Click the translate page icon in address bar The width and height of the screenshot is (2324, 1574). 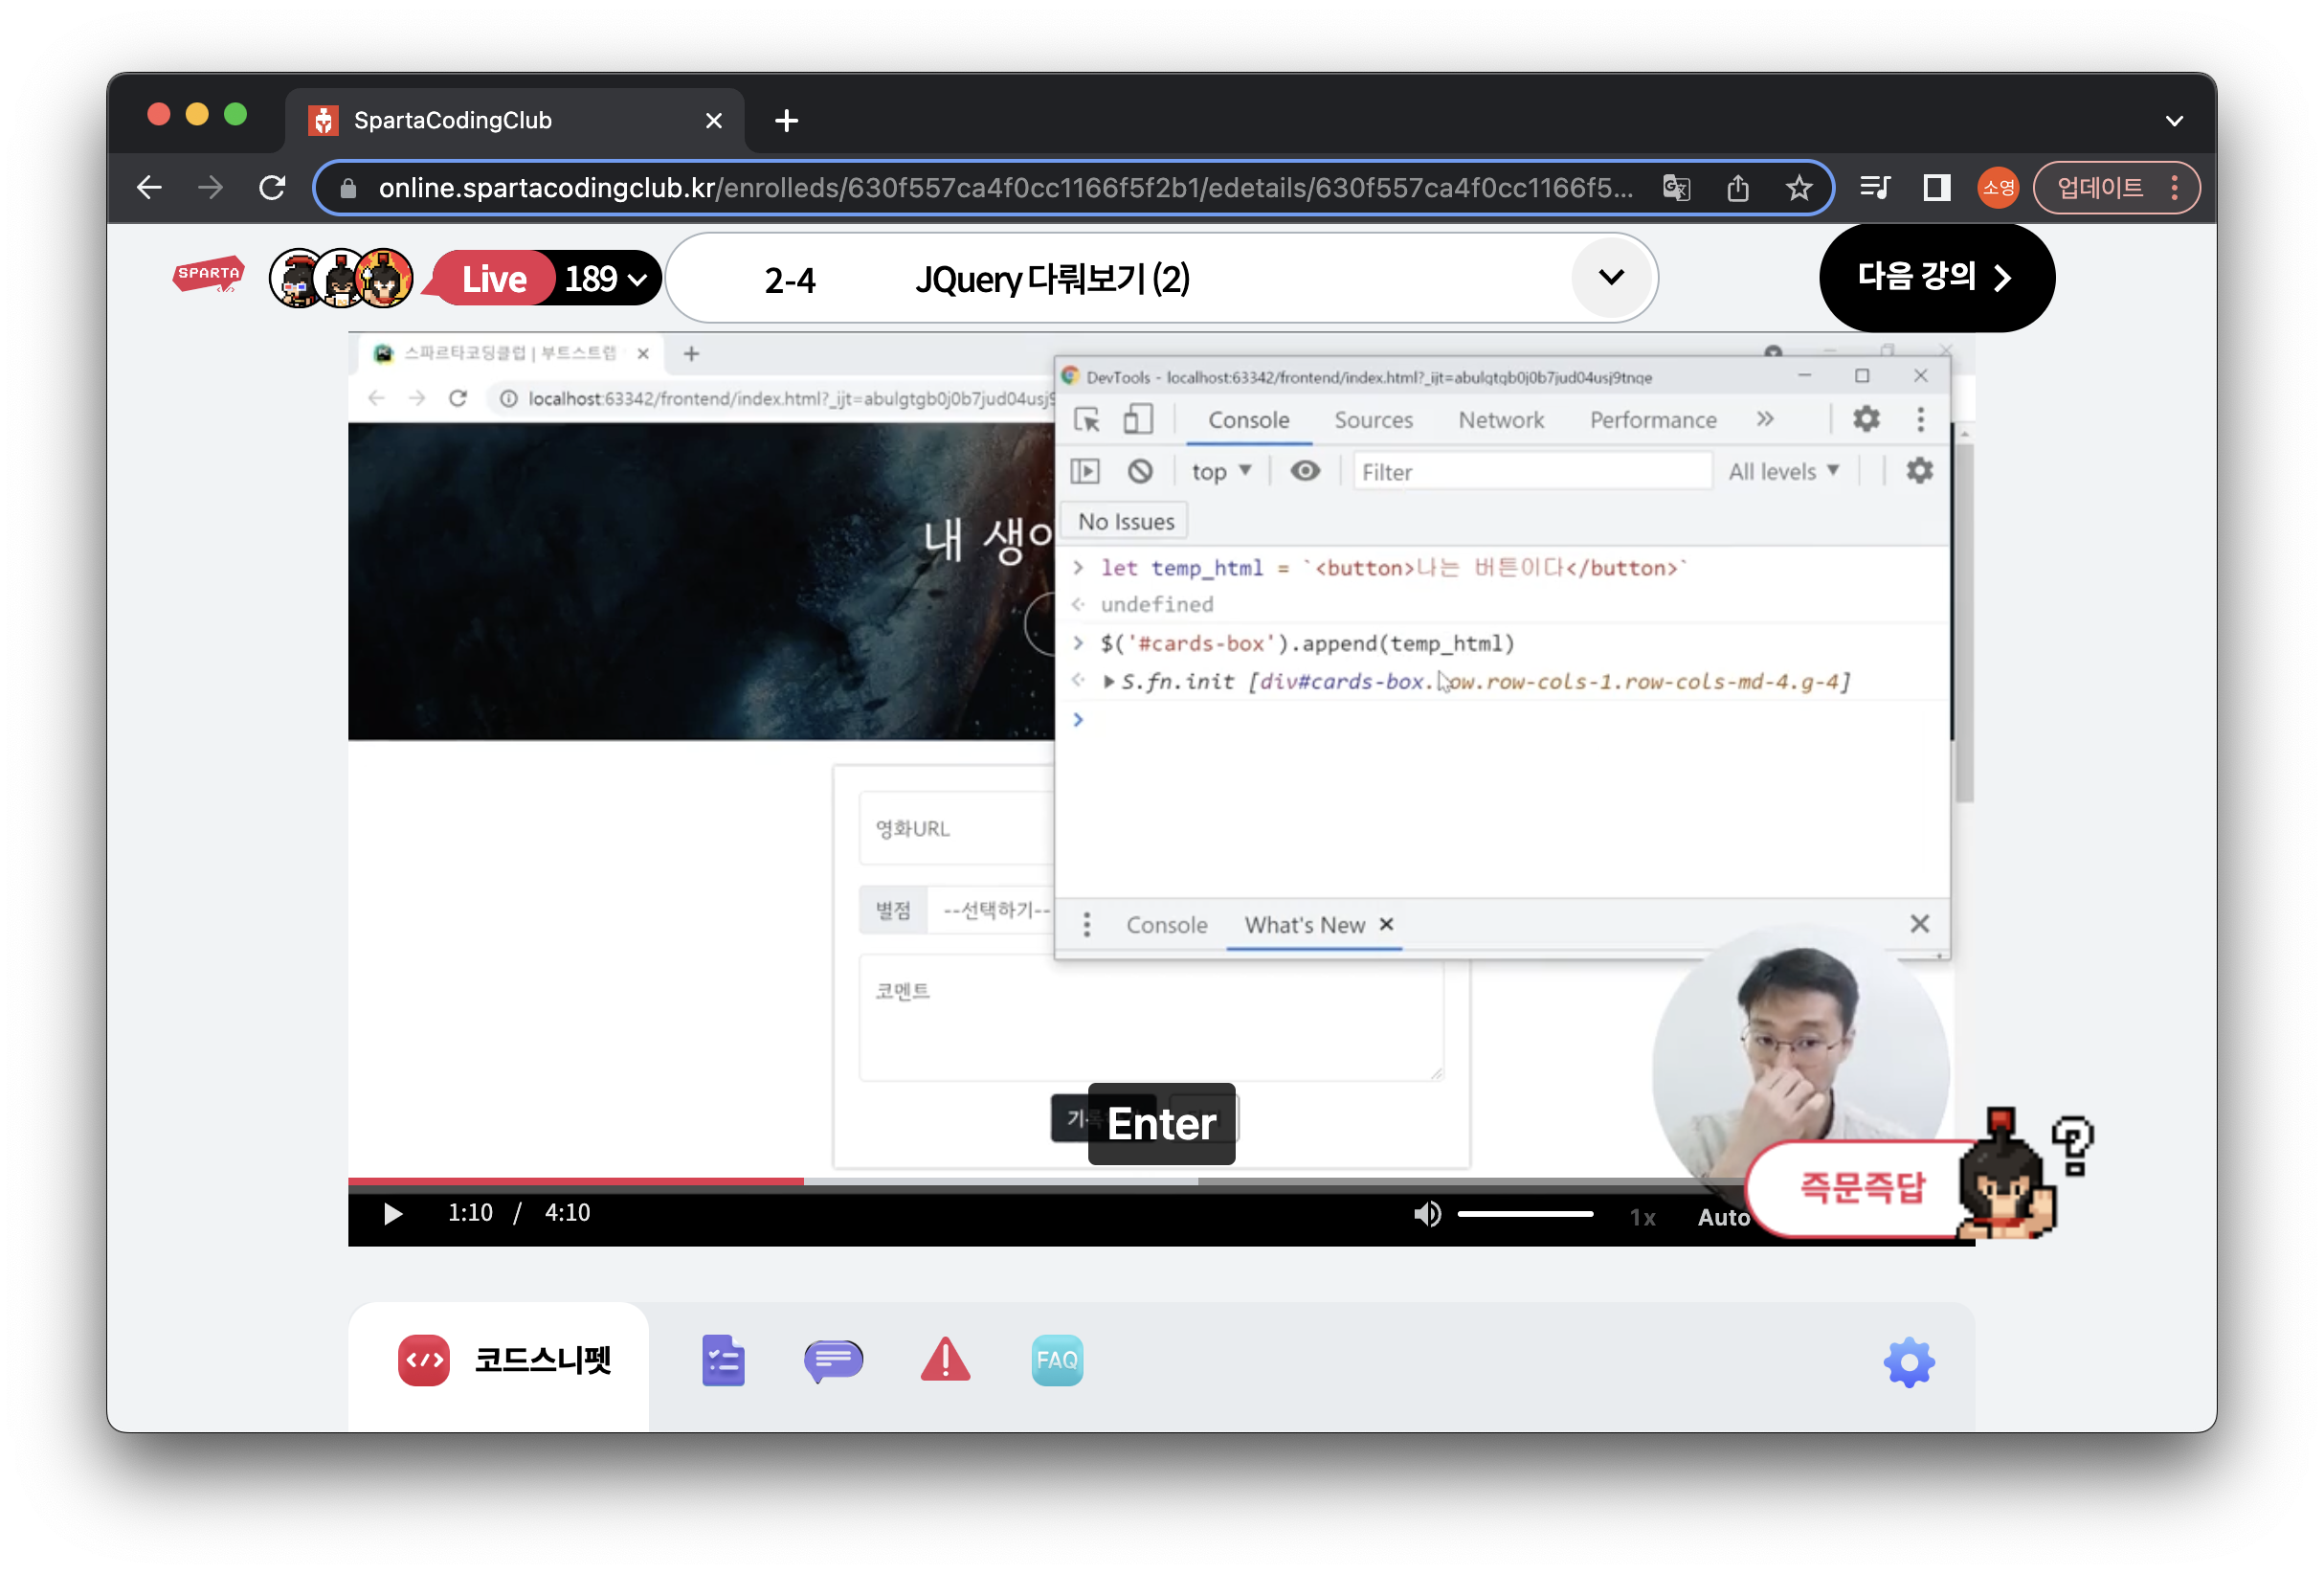pos(1677,187)
